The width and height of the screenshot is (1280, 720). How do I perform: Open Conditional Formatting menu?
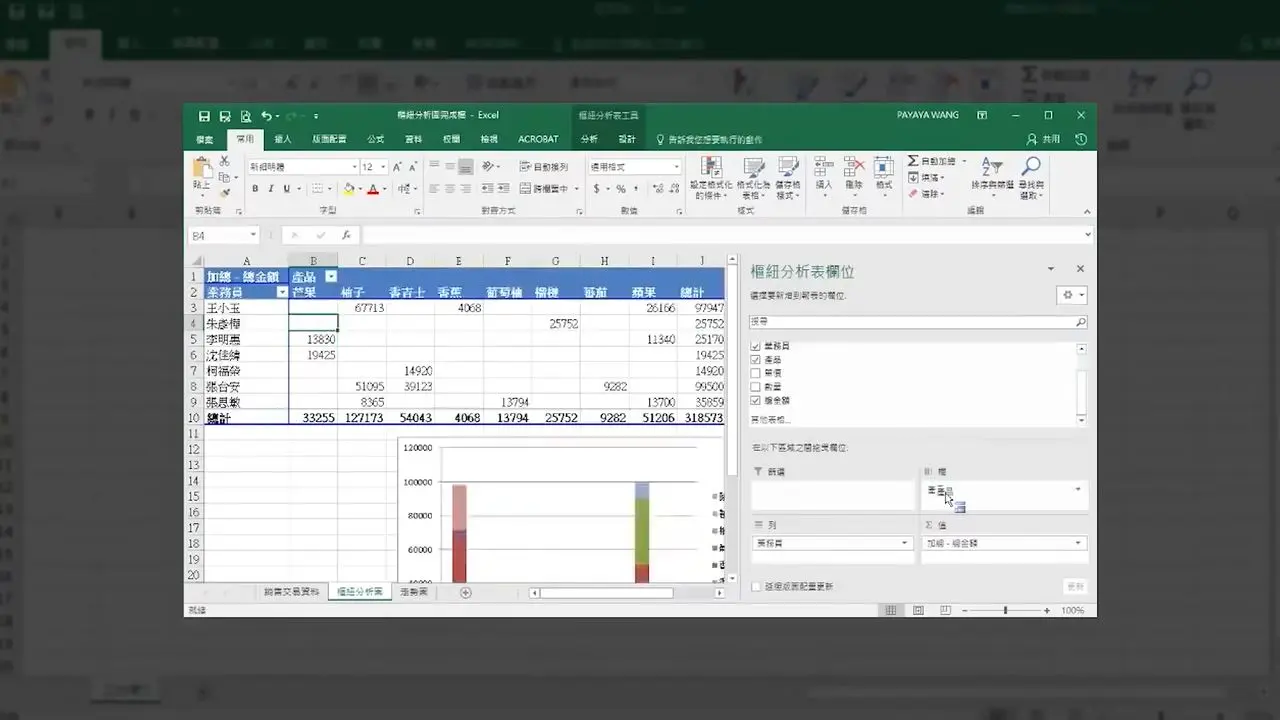pos(710,178)
